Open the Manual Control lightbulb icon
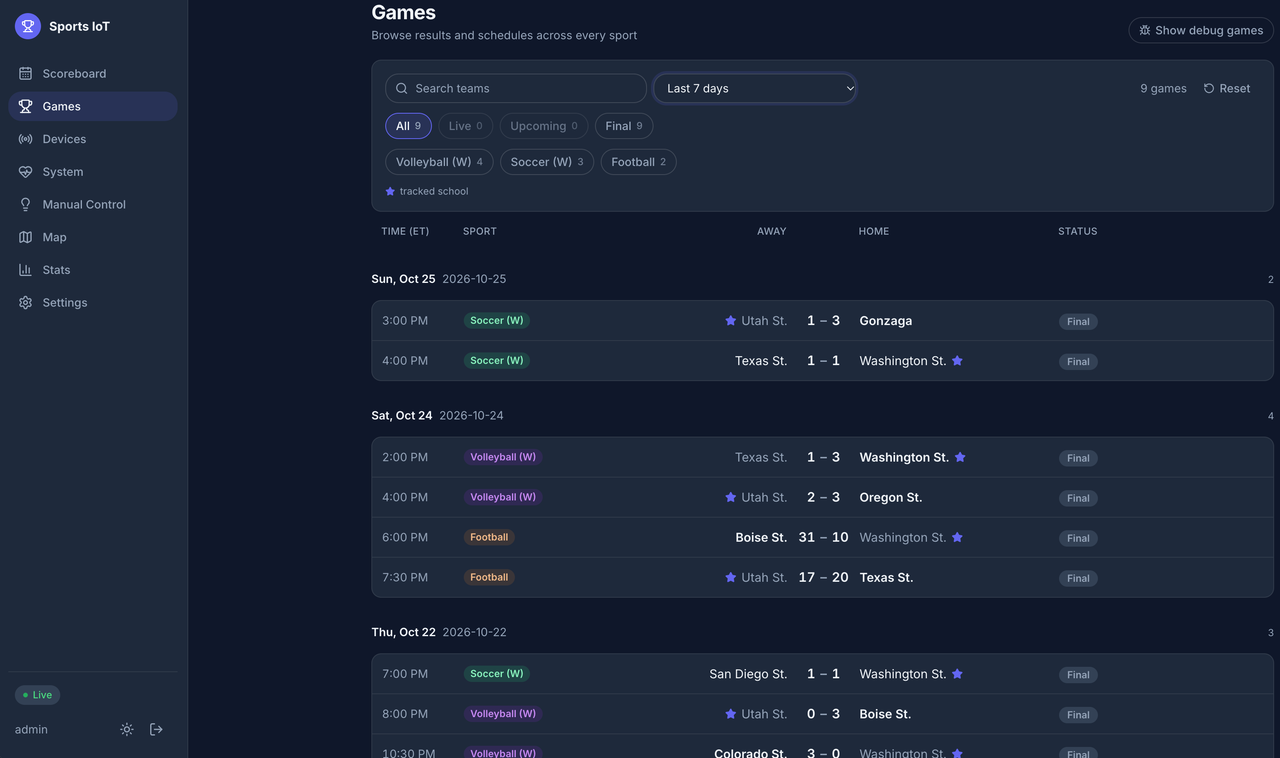 pyautogui.click(x=25, y=204)
